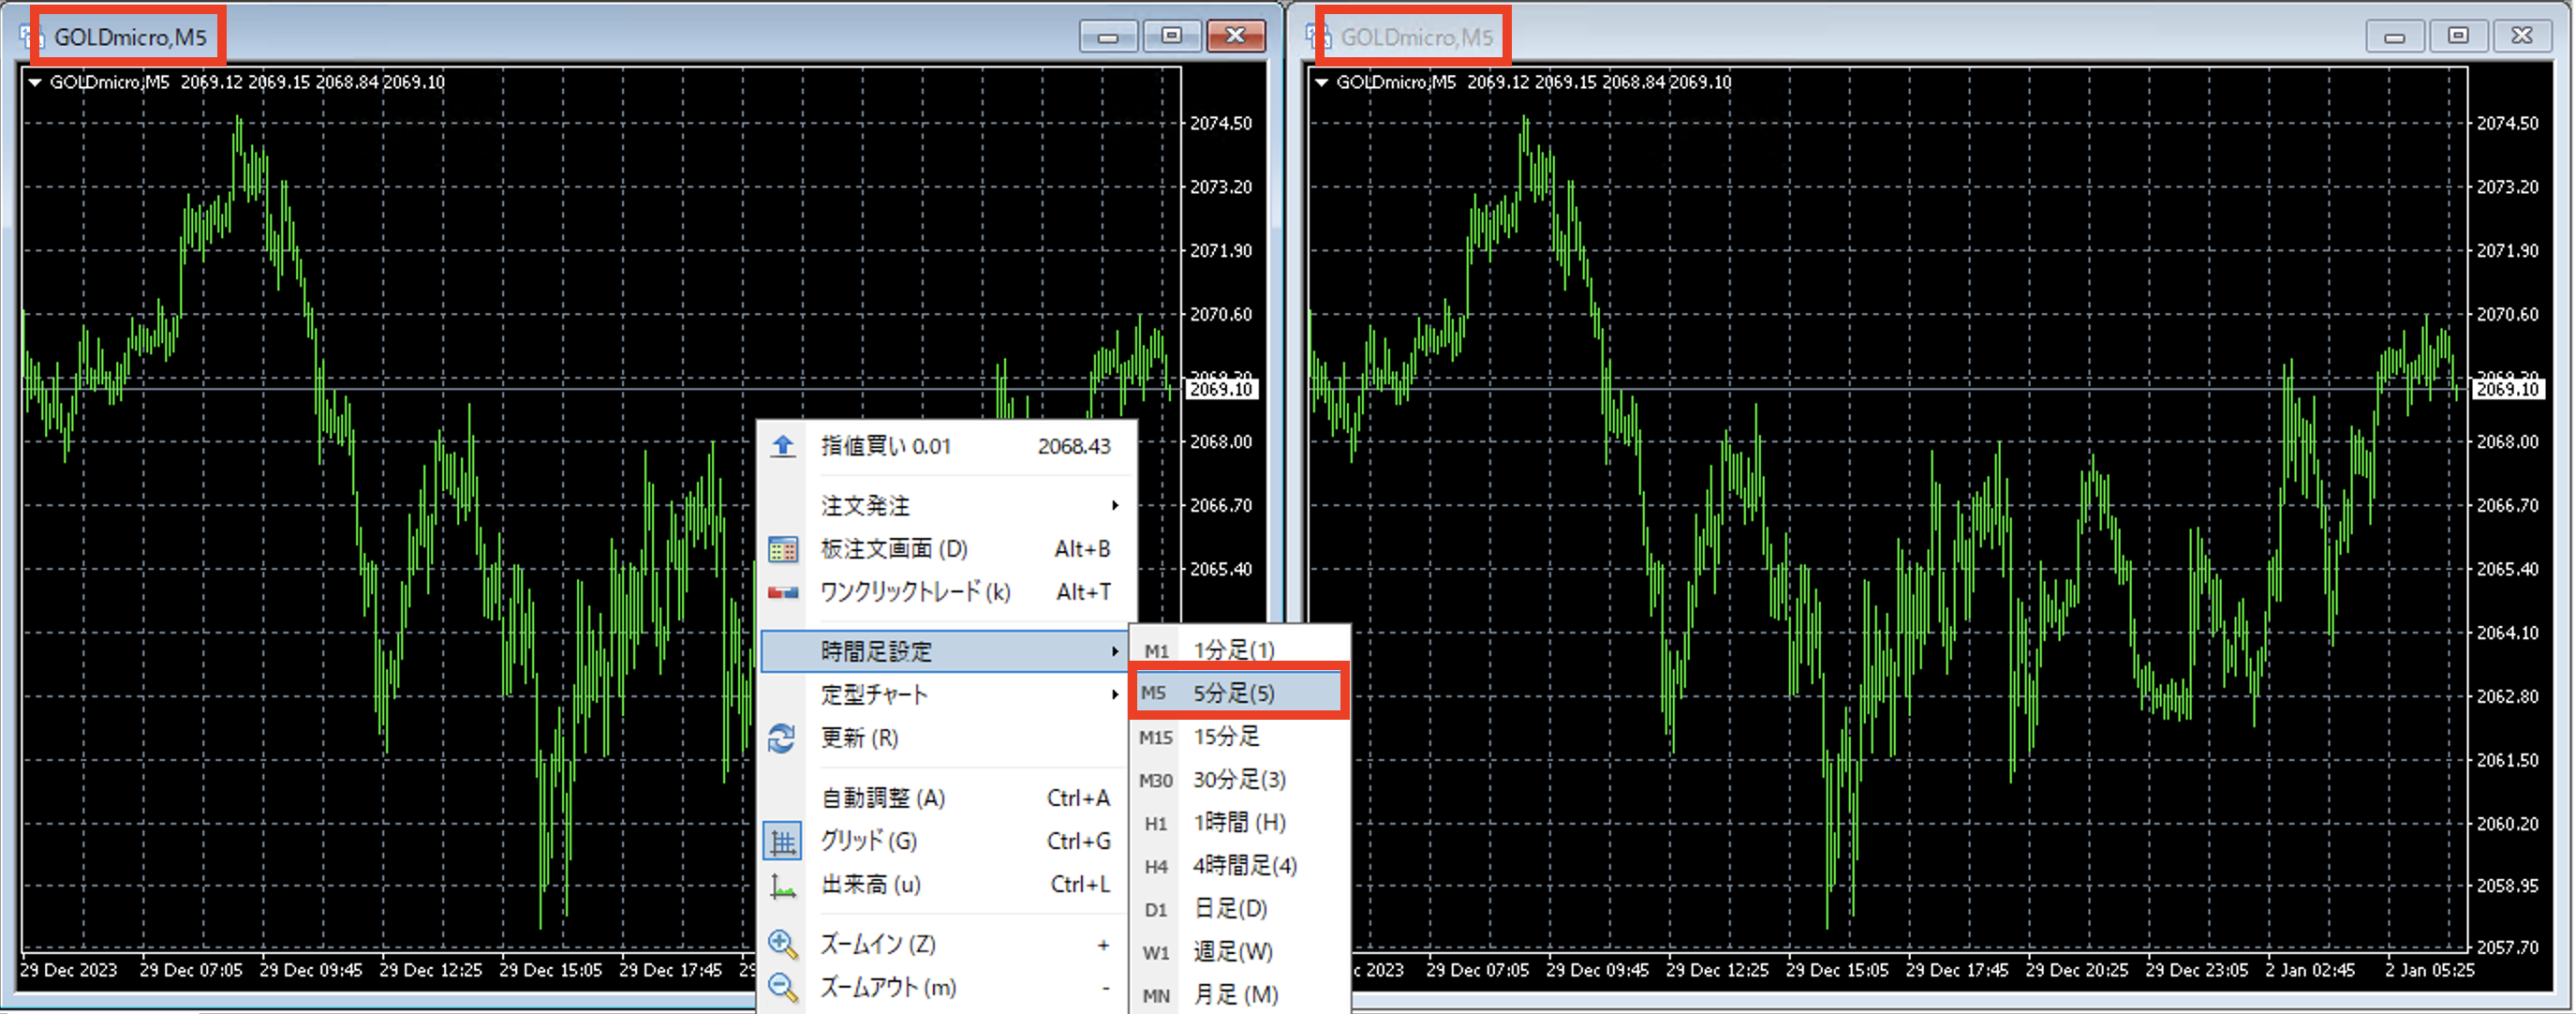Click the zoom-out magnifier icon
Image resolution: width=2576 pixels, height=1014 pixels.
[782, 988]
